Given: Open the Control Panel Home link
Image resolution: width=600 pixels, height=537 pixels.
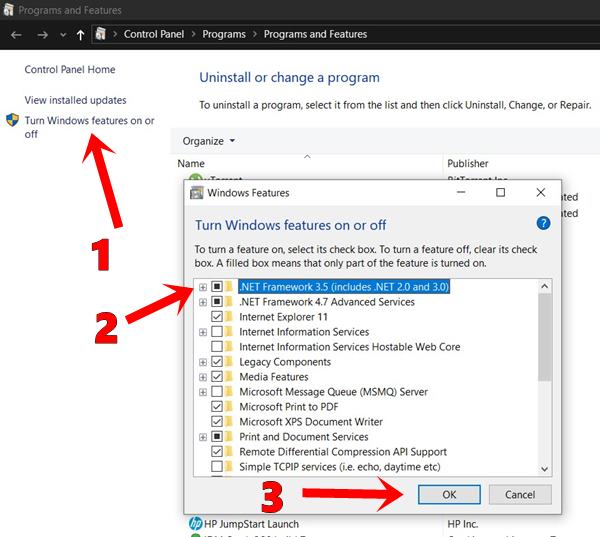Looking at the screenshot, I should (x=70, y=69).
